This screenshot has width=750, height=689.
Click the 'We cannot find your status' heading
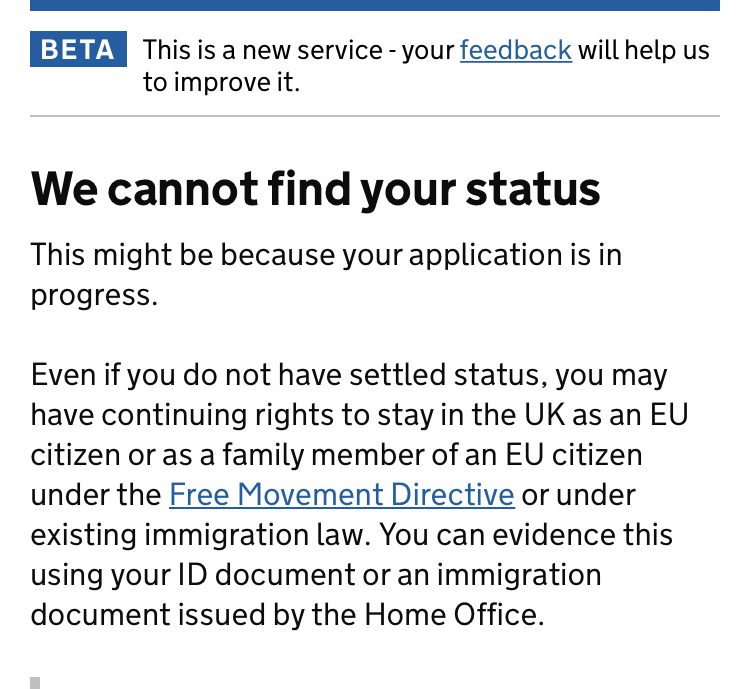click(x=315, y=189)
